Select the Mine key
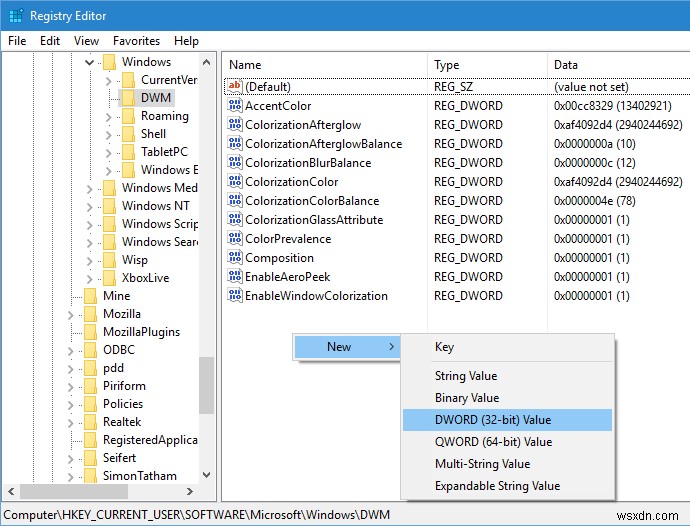The height and width of the screenshot is (526, 690). [116, 296]
